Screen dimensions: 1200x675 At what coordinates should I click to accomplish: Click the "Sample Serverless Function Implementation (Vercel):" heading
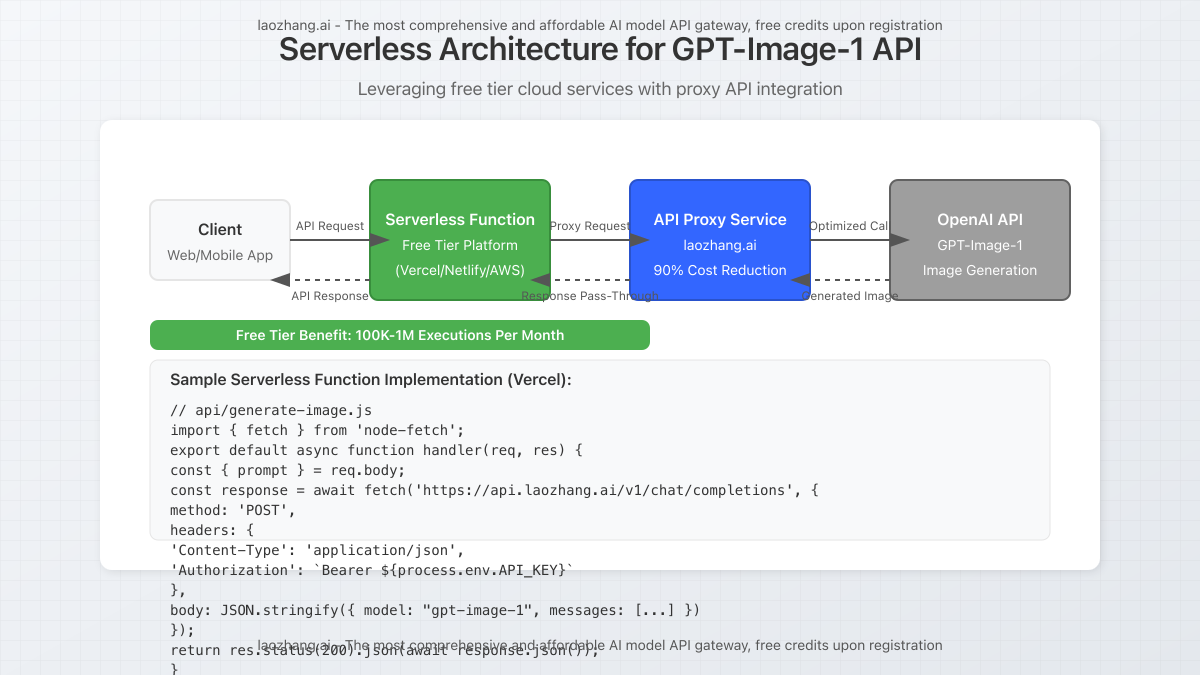(x=370, y=380)
